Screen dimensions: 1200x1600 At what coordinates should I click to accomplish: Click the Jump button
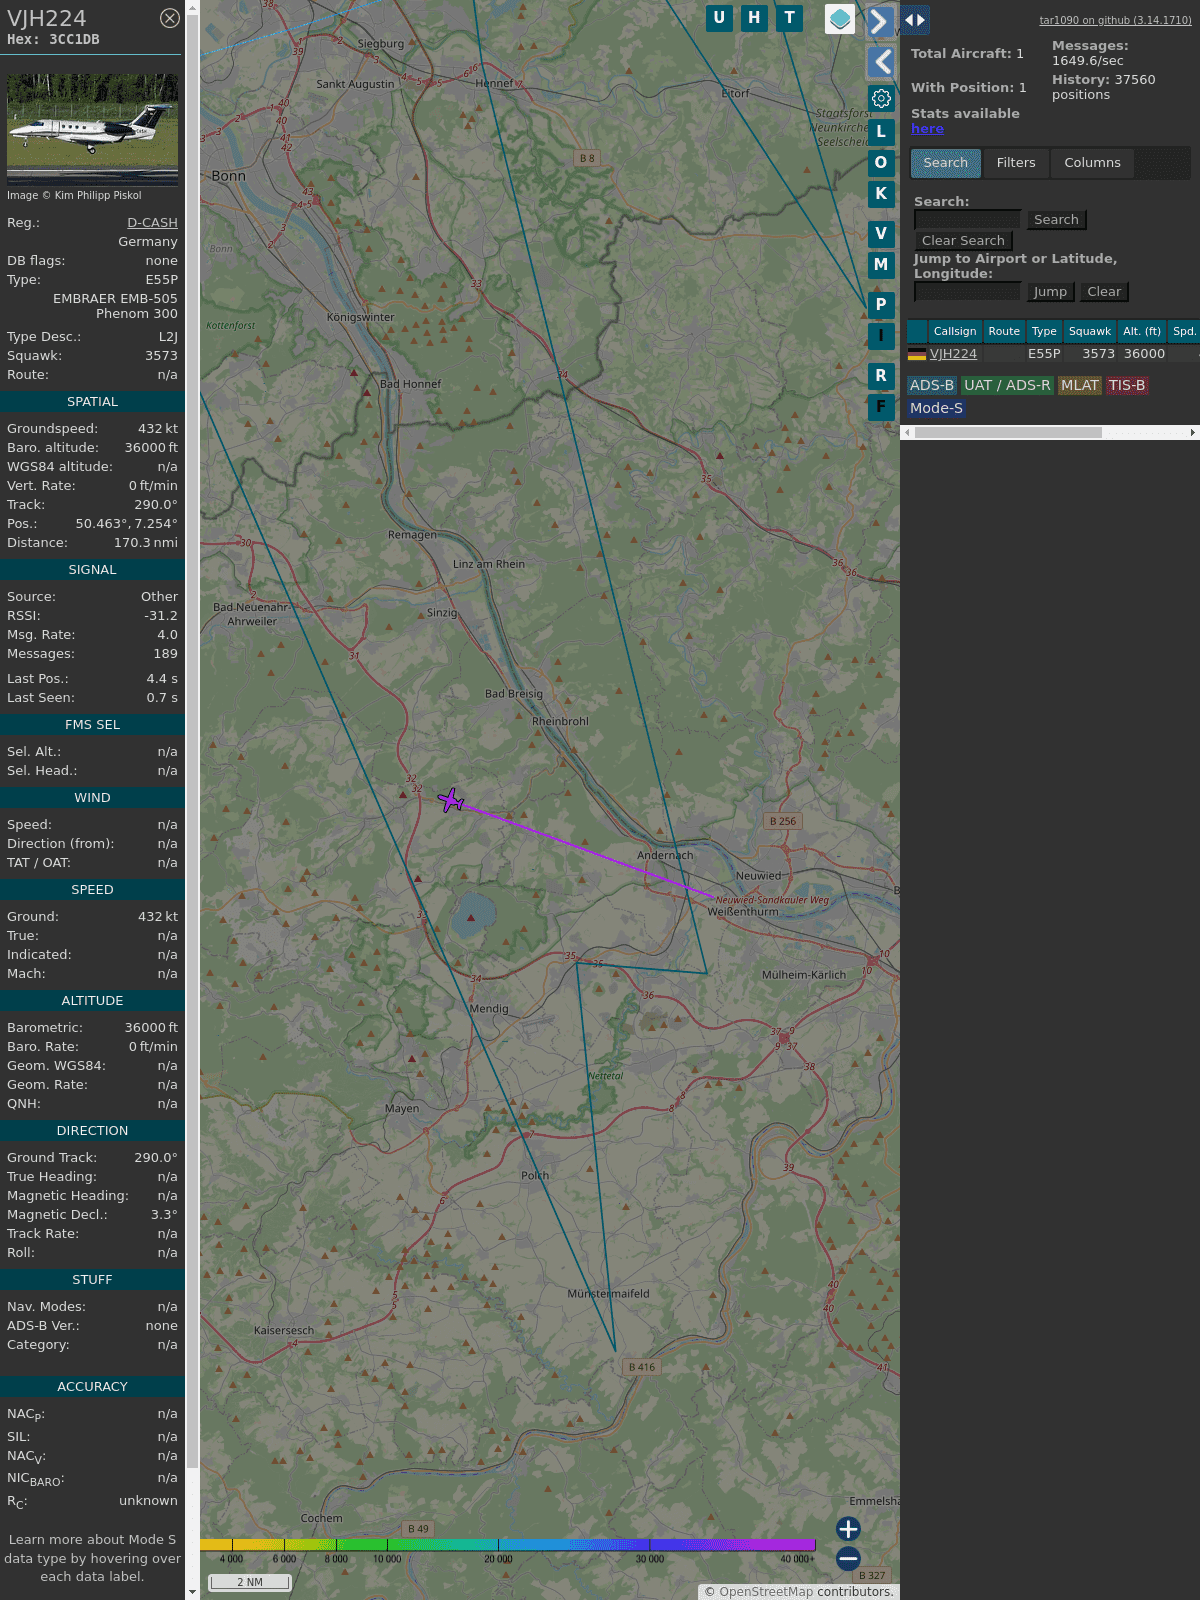pos(1050,292)
